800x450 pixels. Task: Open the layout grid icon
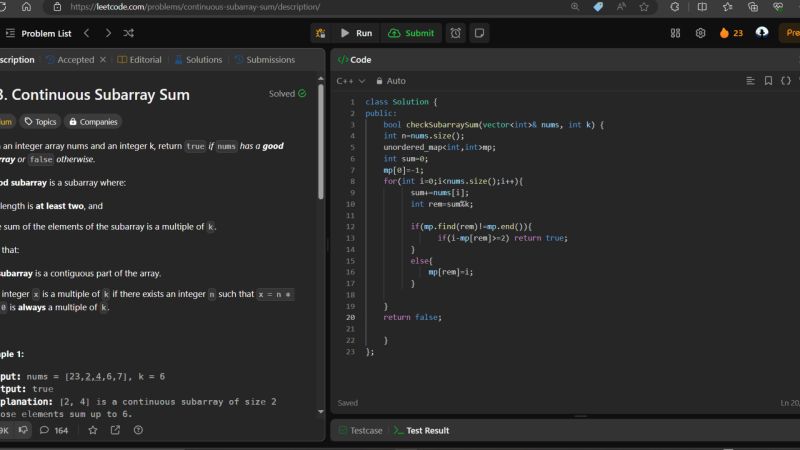pyautogui.click(x=675, y=33)
